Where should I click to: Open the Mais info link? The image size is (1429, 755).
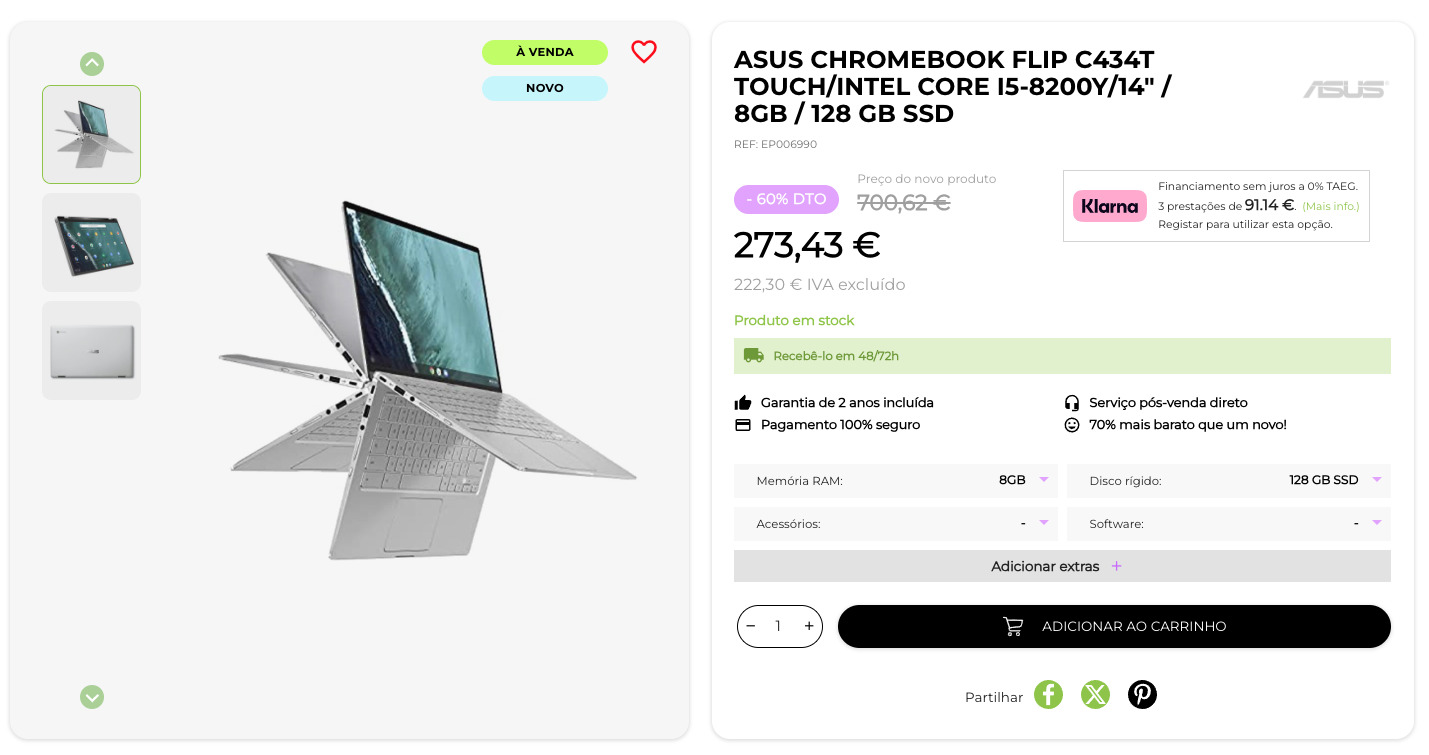click(1330, 206)
